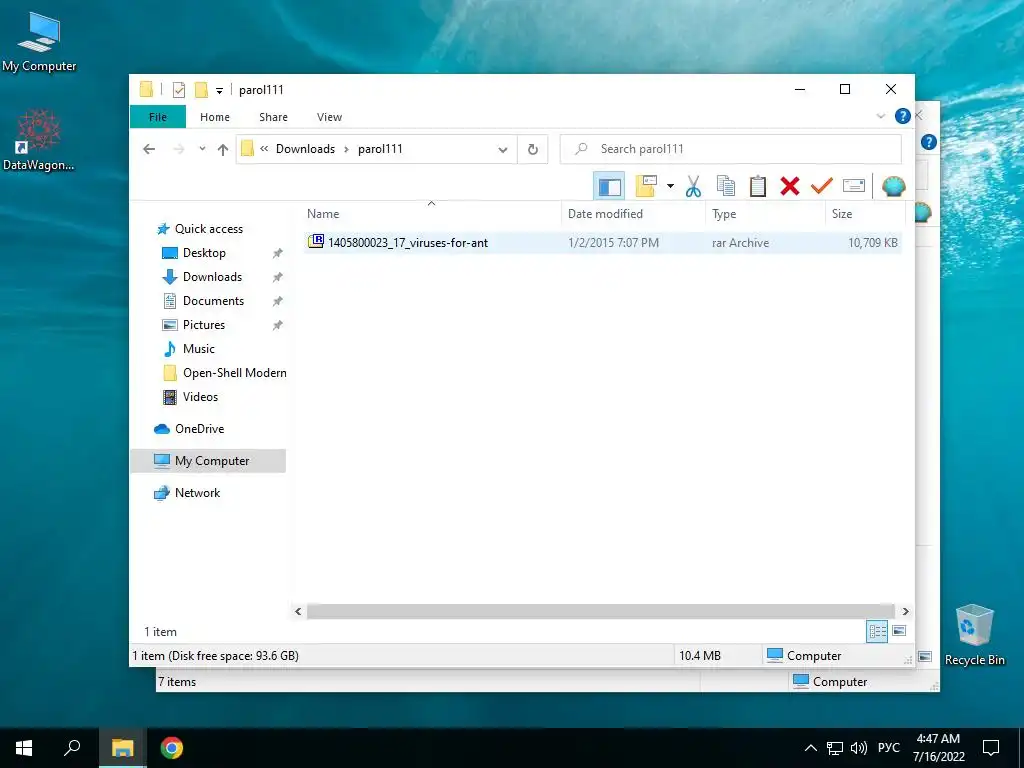The height and width of the screenshot is (768, 1024).
Task: Select Quick access in navigation pane
Action: pos(208,229)
